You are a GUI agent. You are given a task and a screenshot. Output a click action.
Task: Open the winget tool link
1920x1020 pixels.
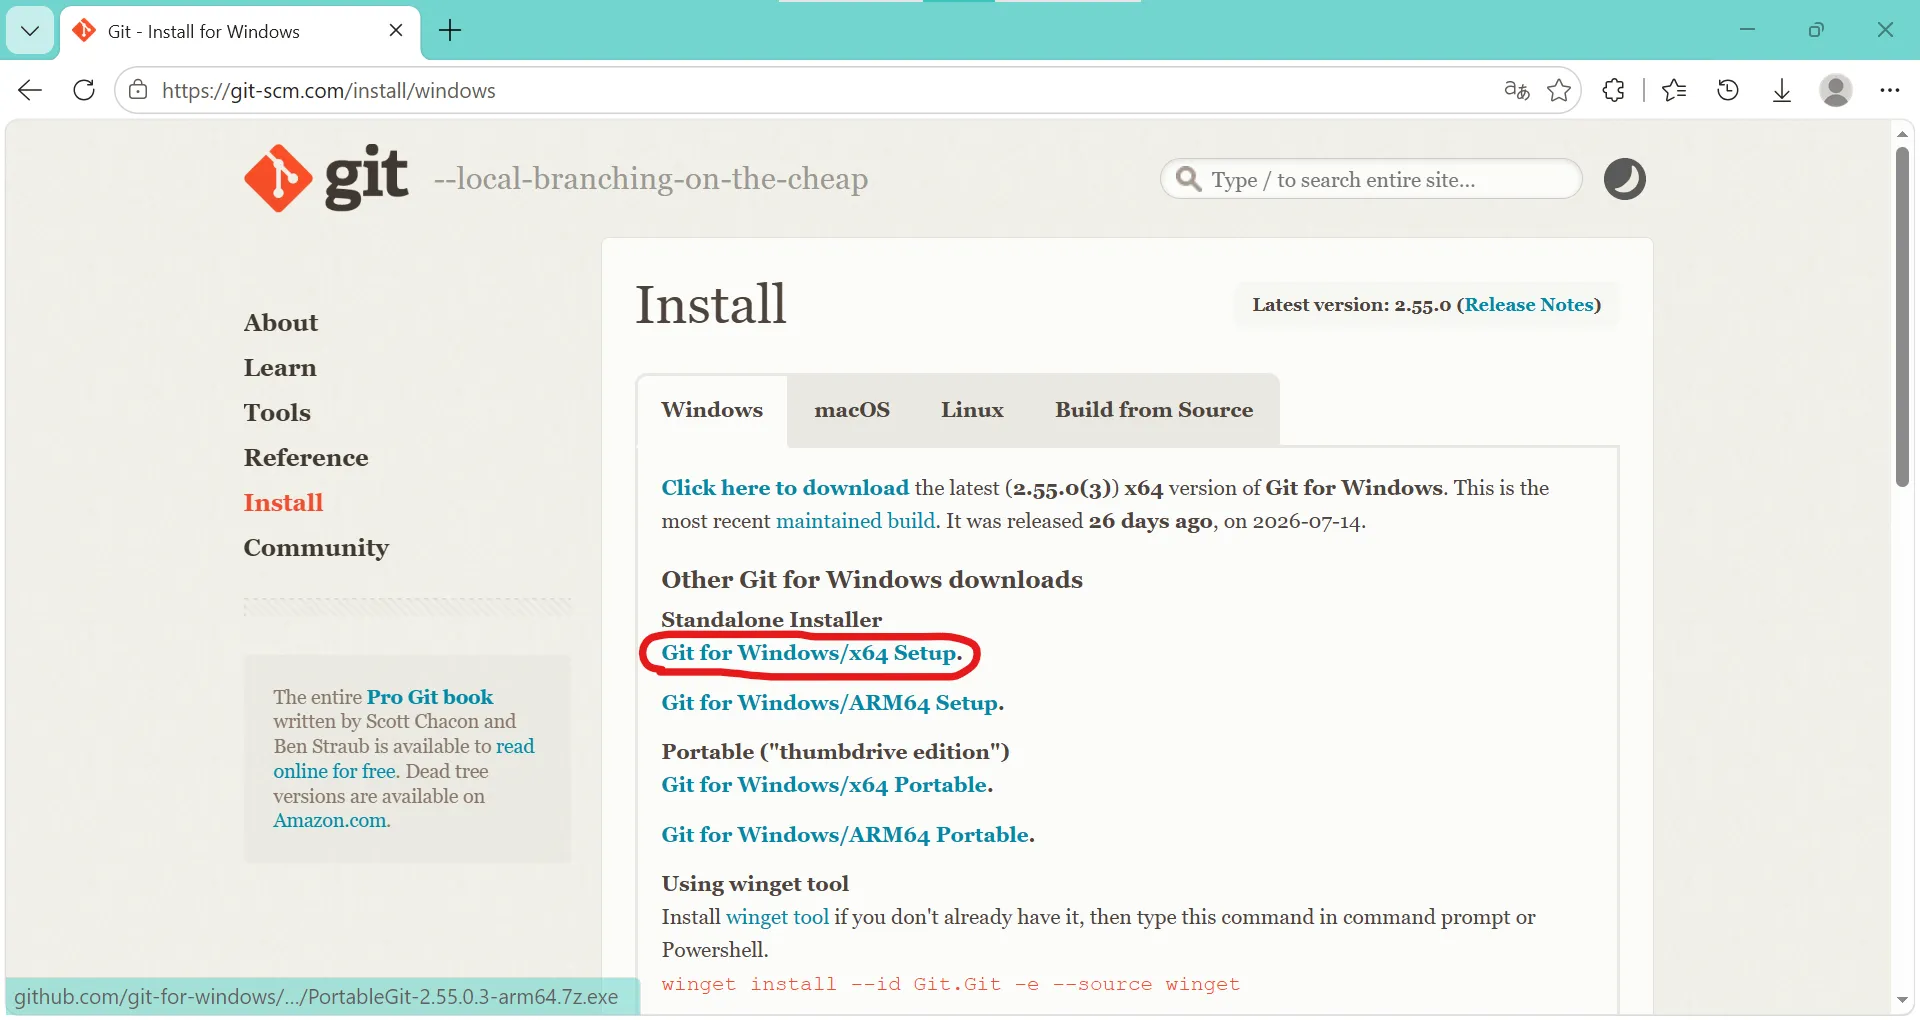coord(777,917)
